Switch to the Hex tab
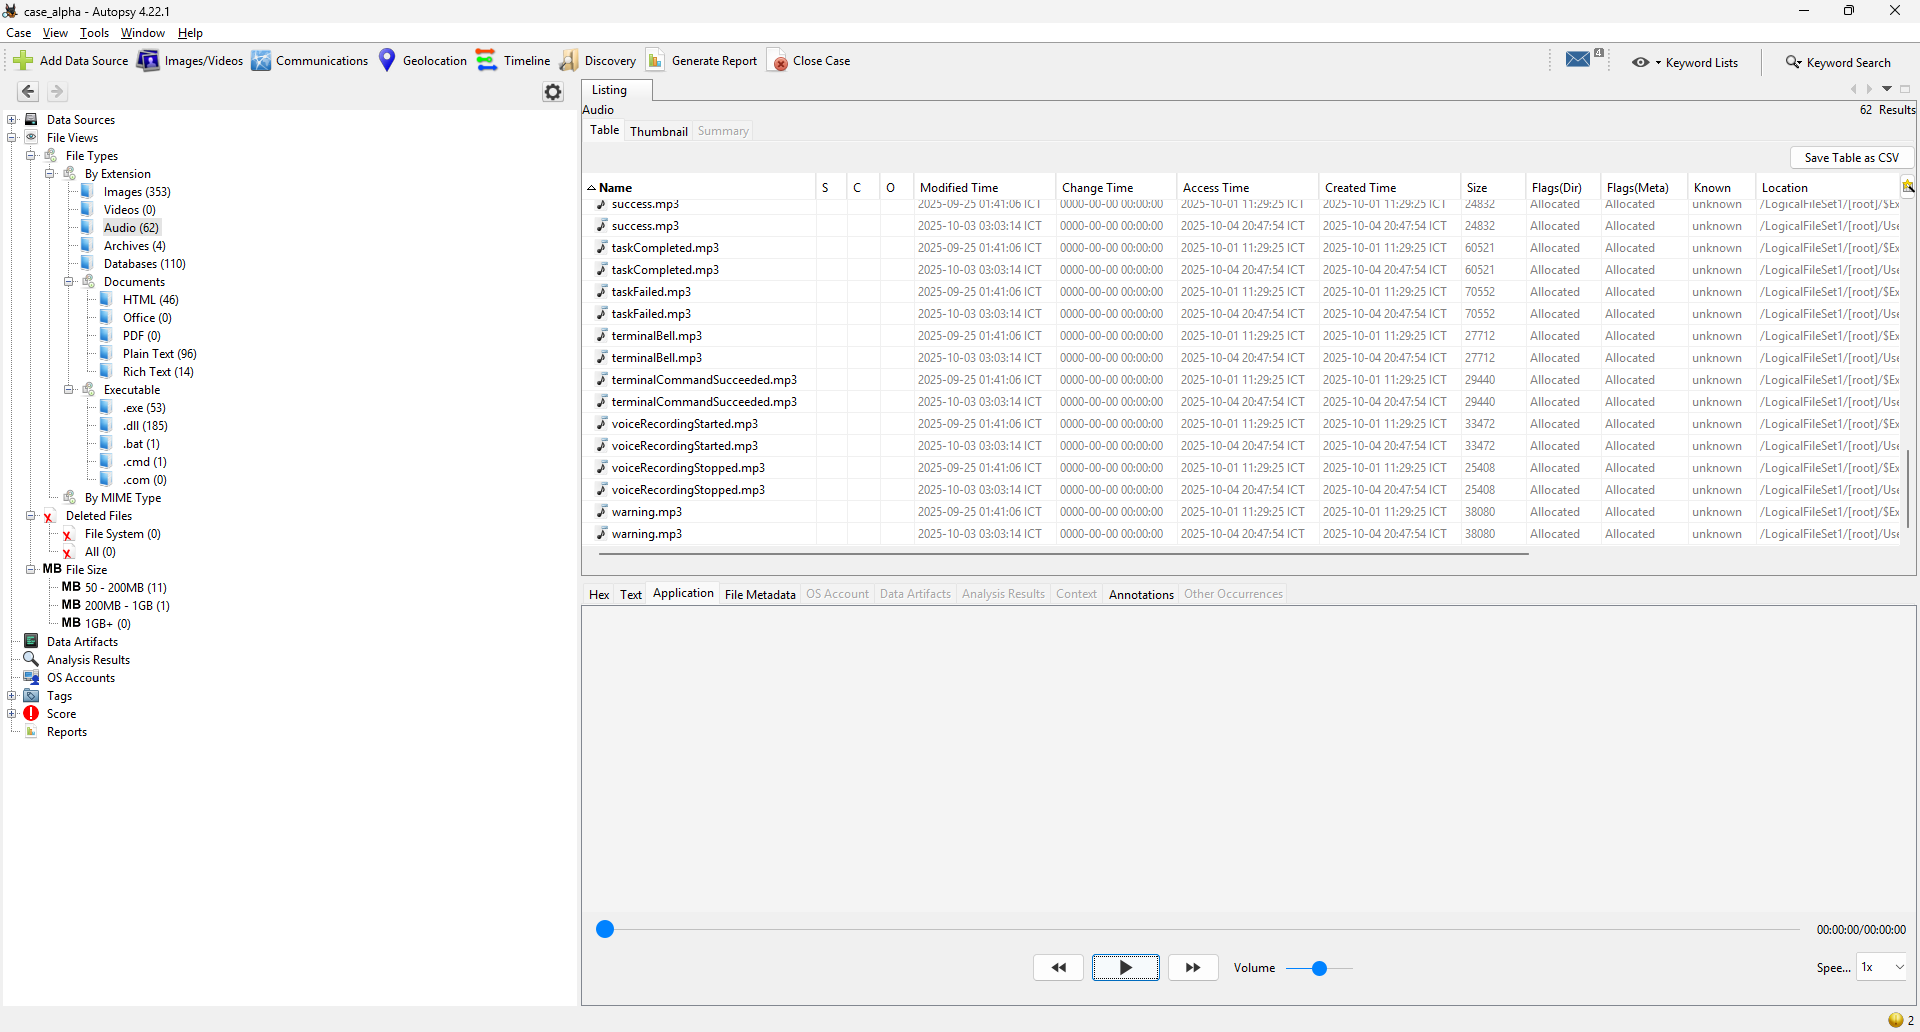The height and width of the screenshot is (1032, 1920). 599,594
